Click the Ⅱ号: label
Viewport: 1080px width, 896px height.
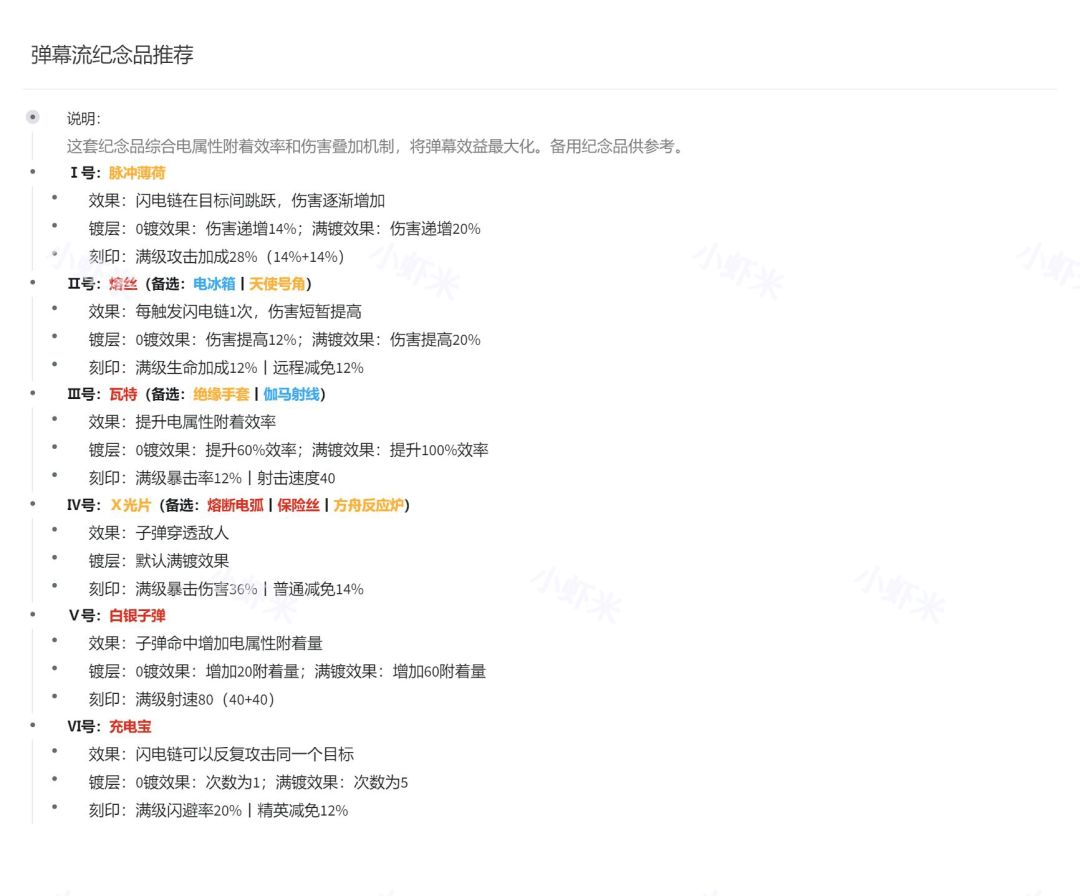click(x=84, y=284)
